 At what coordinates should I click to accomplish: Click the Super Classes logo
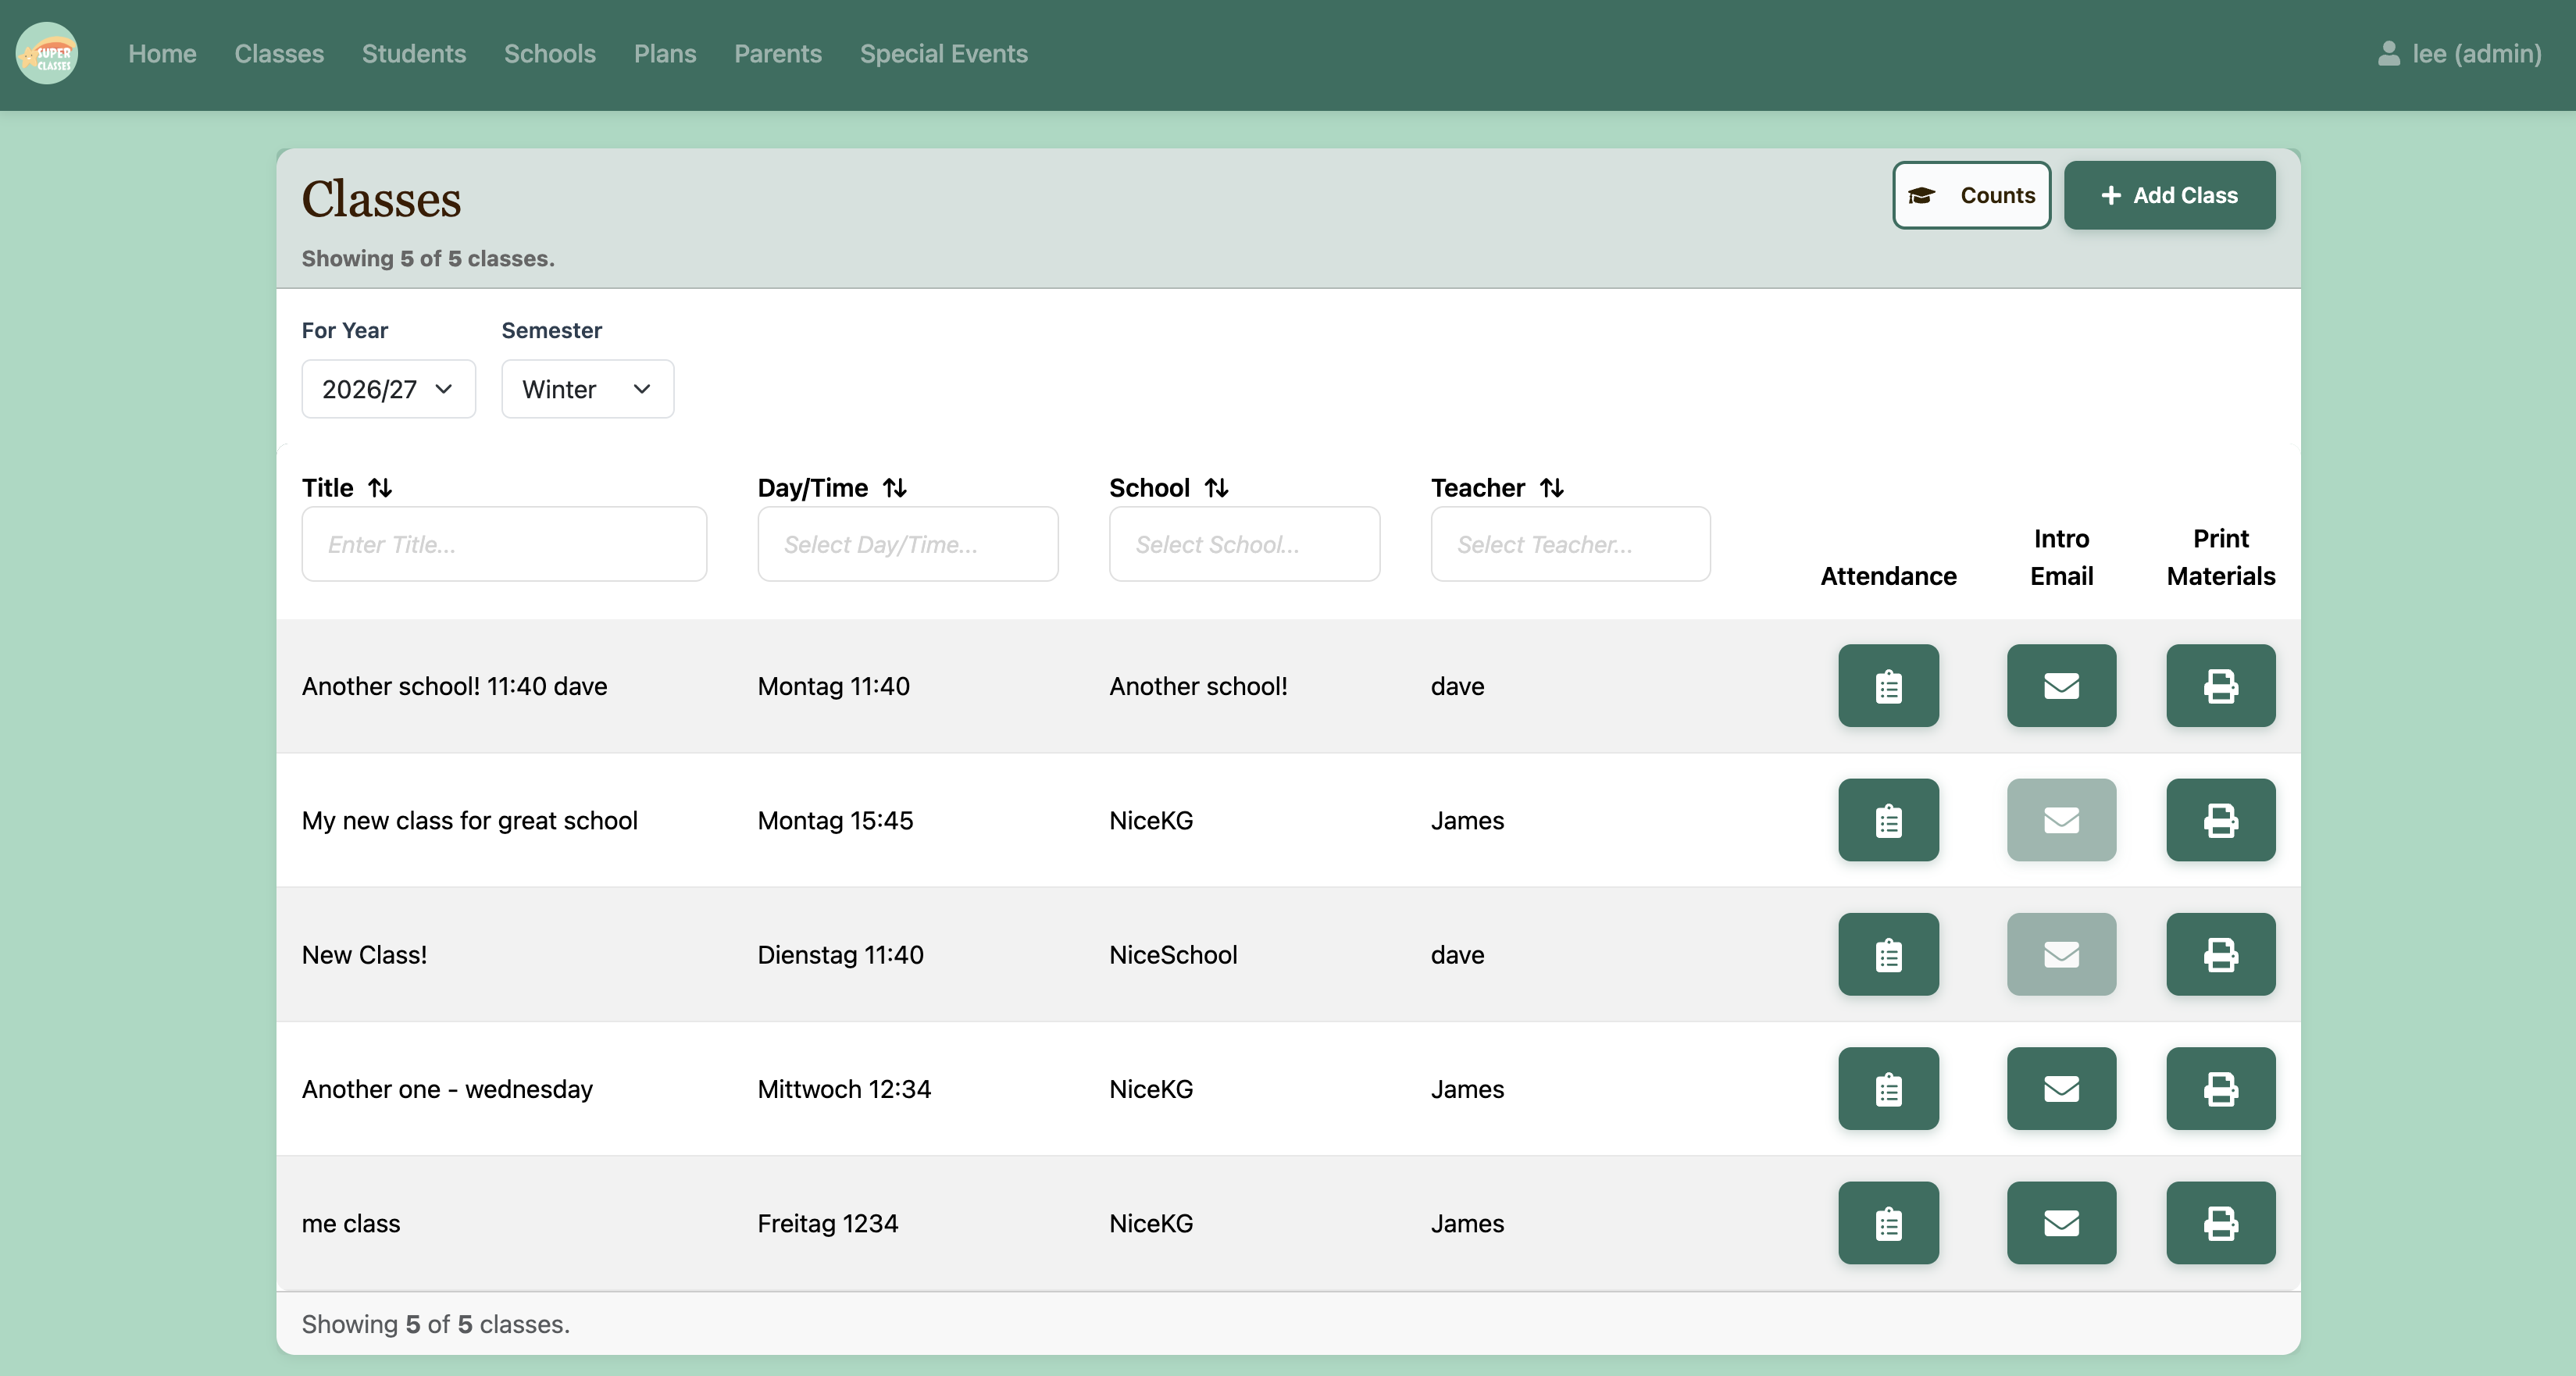tap(47, 54)
